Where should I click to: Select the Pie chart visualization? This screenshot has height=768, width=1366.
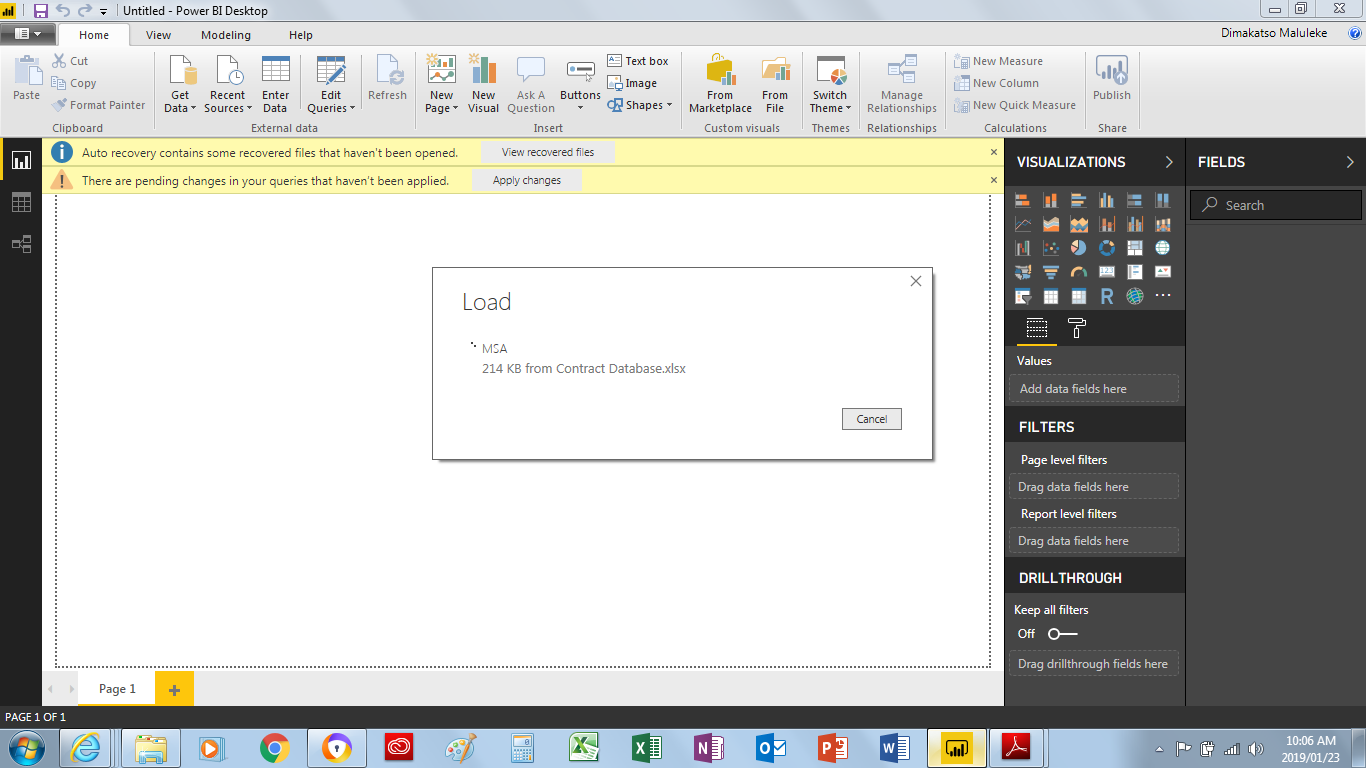1078,248
